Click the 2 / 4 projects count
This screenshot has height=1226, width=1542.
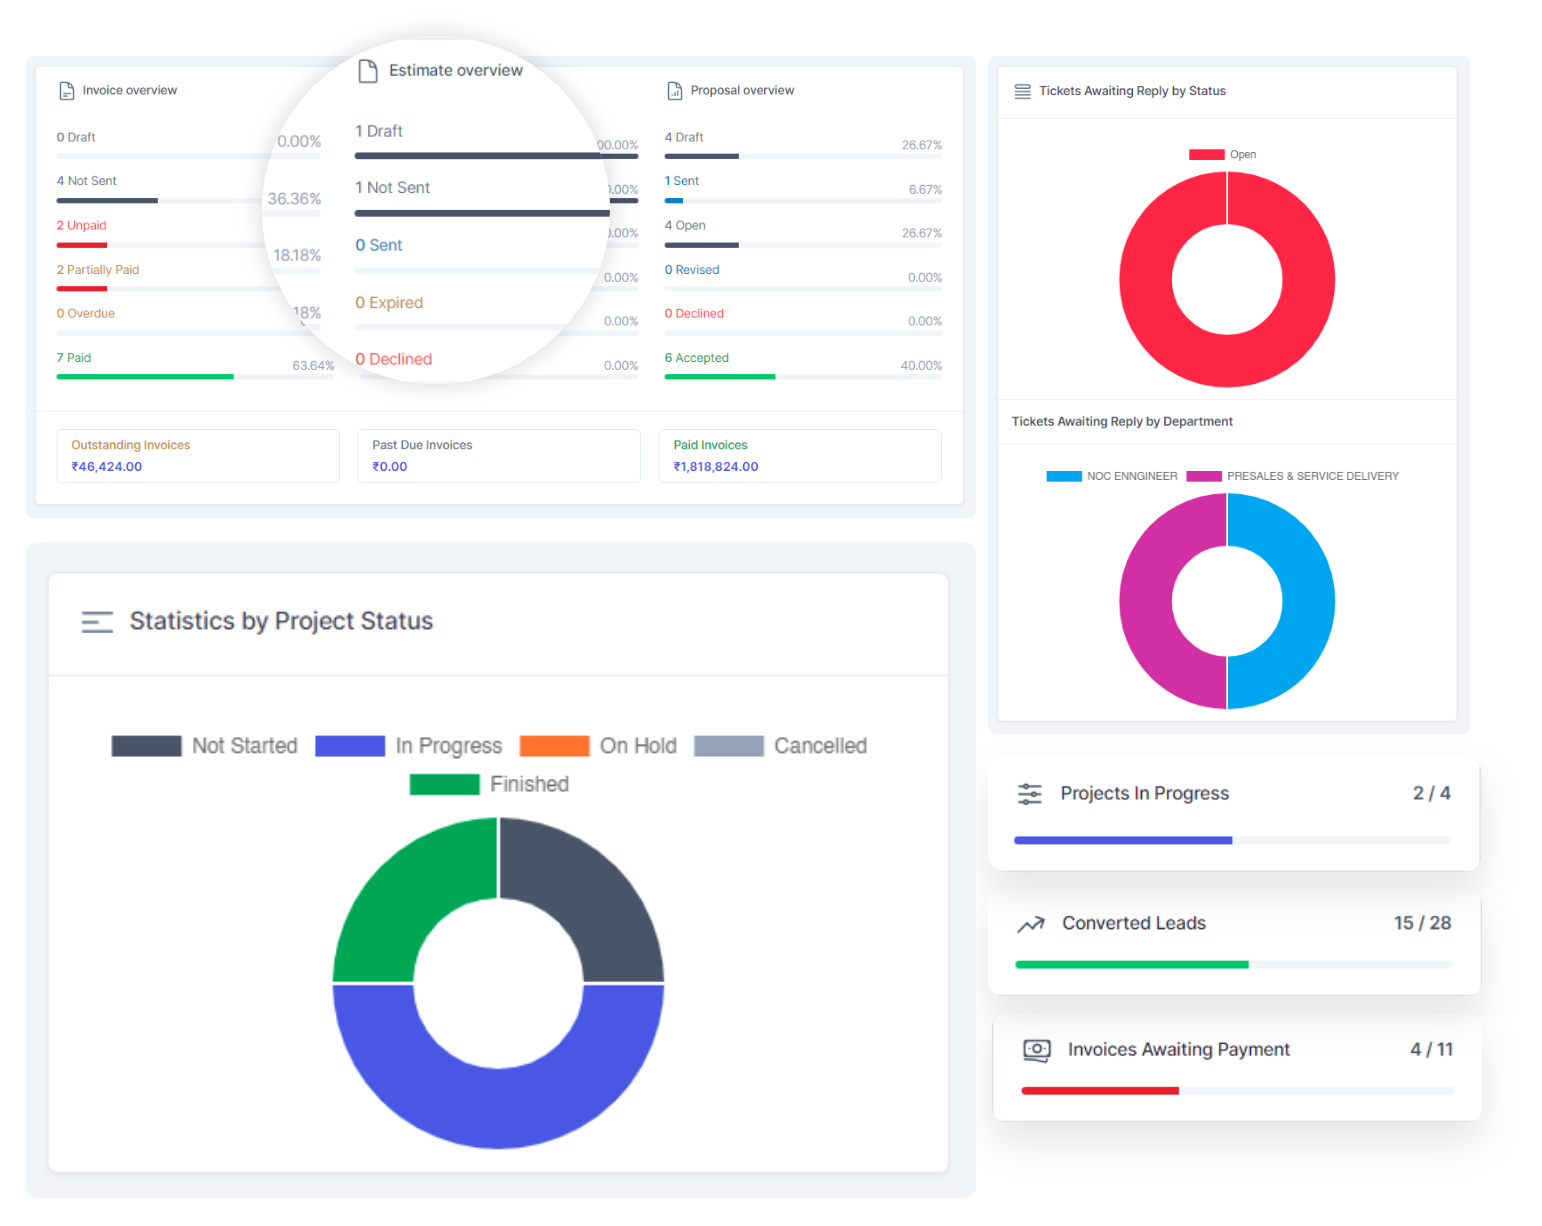[1431, 794]
